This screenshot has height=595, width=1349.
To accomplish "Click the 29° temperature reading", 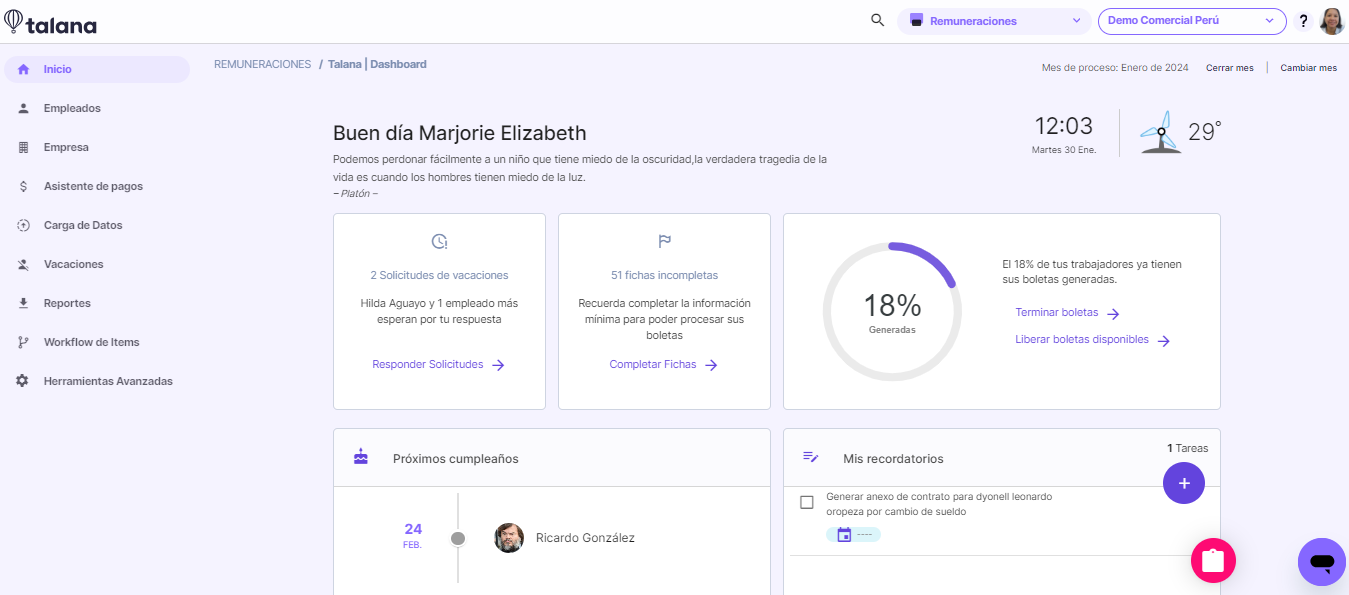I will (1205, 132).
